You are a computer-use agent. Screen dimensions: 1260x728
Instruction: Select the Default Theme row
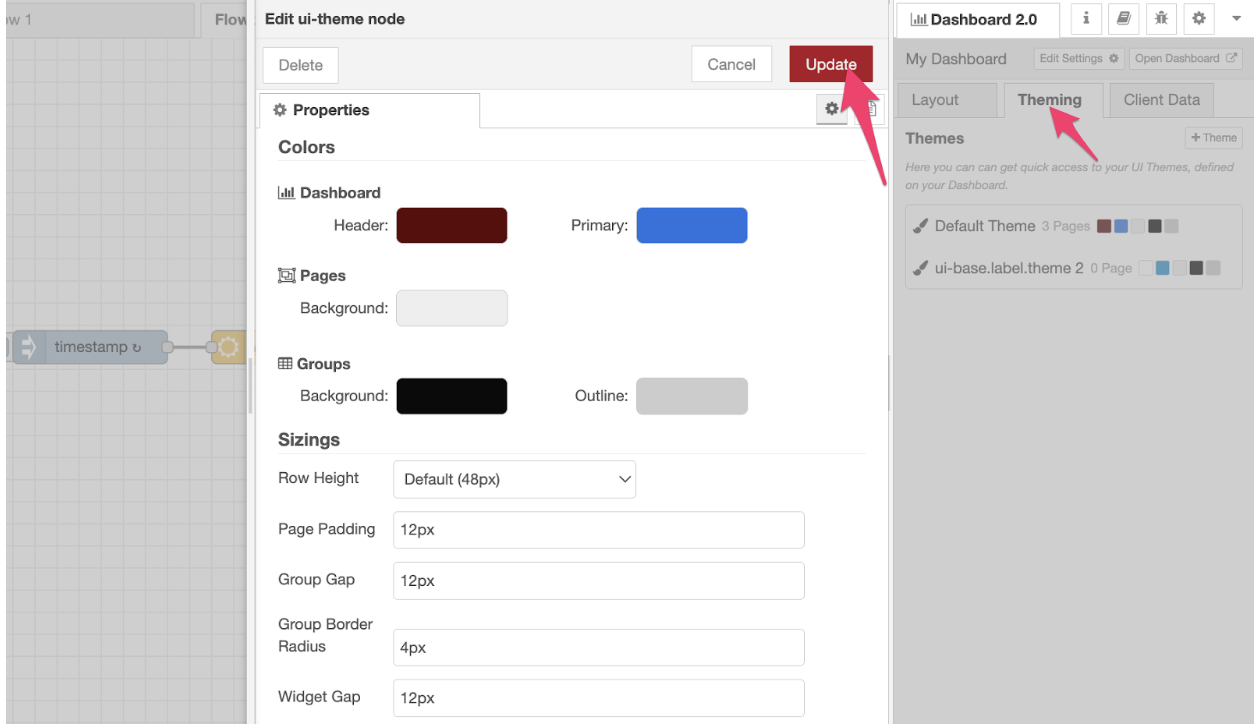(1074, 226)
